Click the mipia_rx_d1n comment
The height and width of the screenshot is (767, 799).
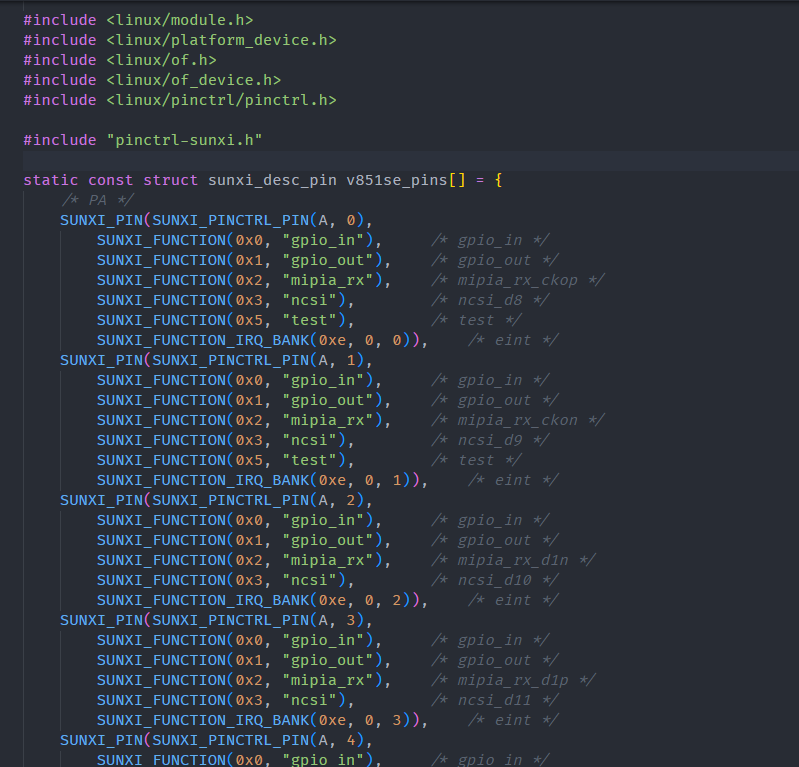(x=513, y=560)
